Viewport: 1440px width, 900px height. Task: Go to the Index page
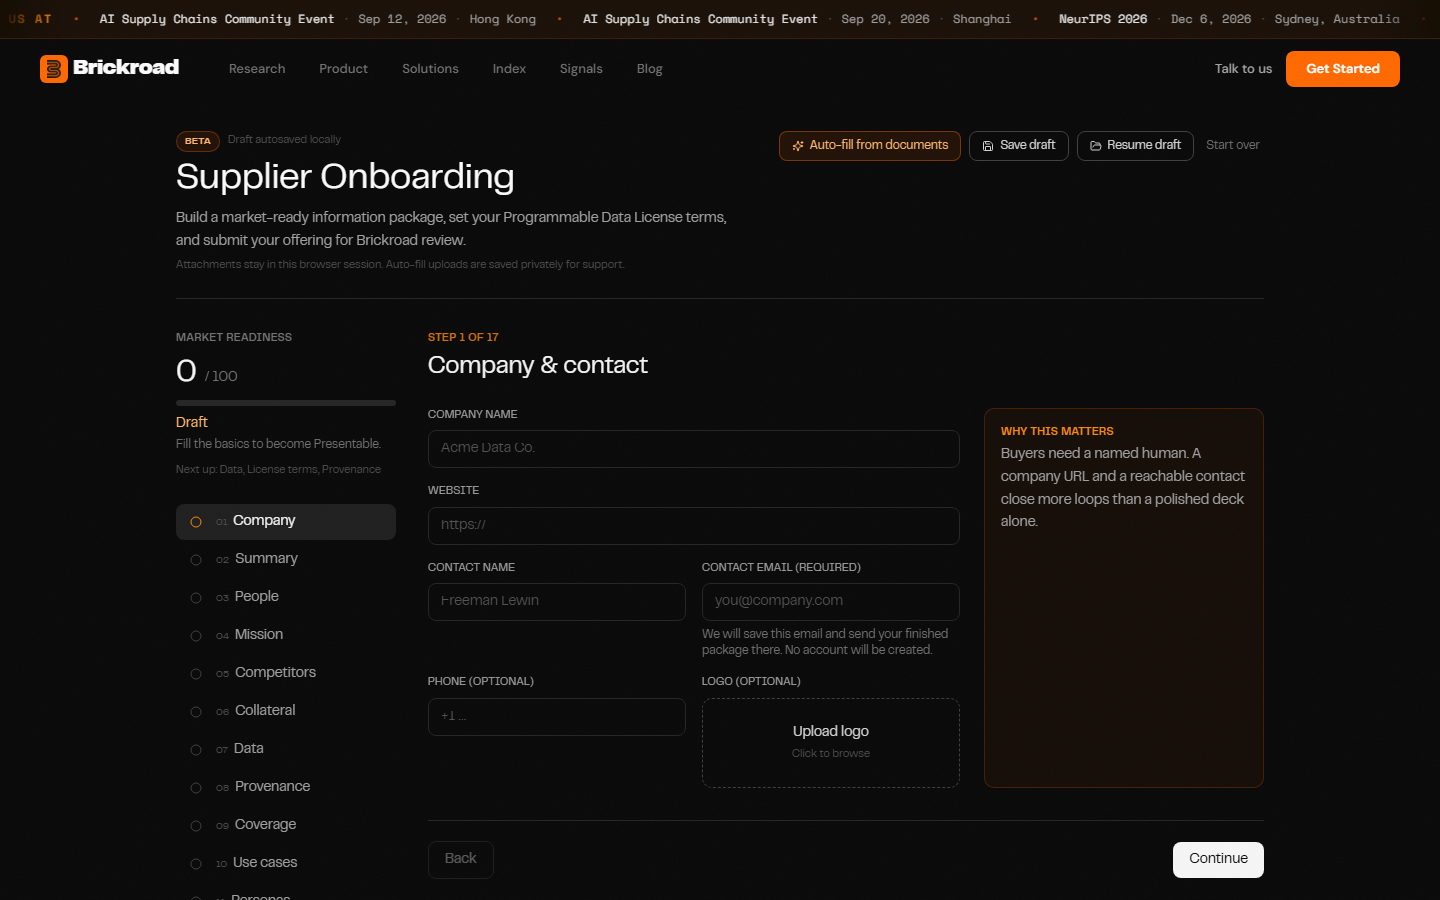tap(509, 69)
